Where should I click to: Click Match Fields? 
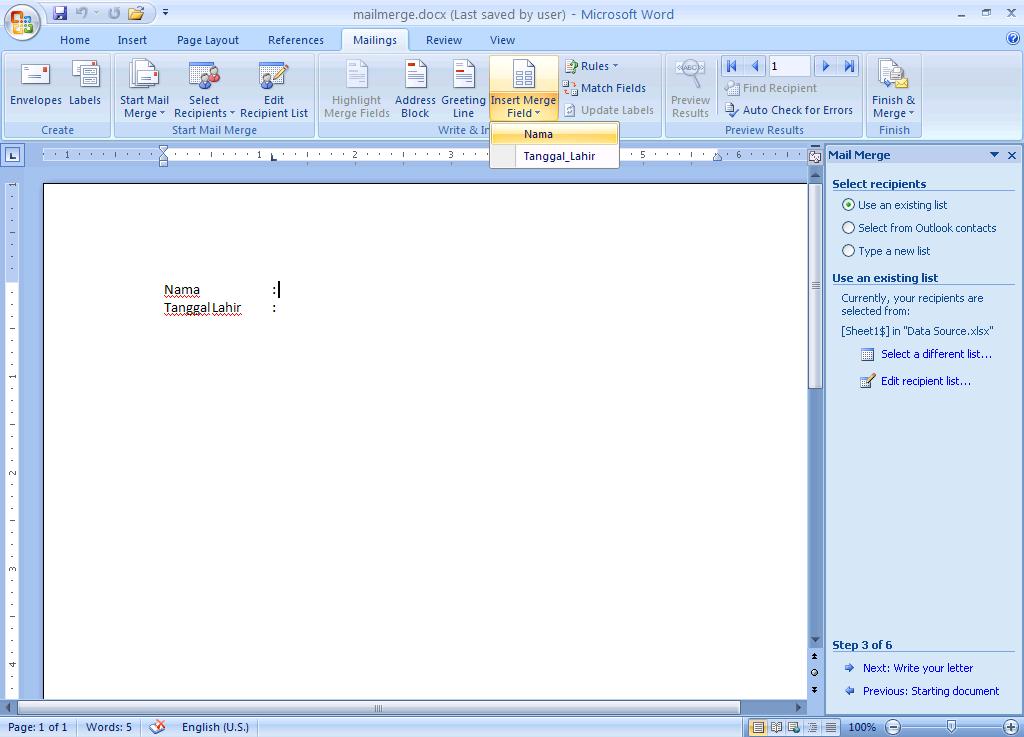(x=604, y=88)
